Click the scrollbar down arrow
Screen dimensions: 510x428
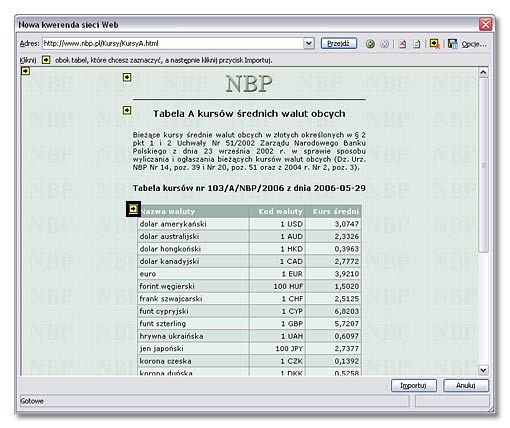[483, 370]
